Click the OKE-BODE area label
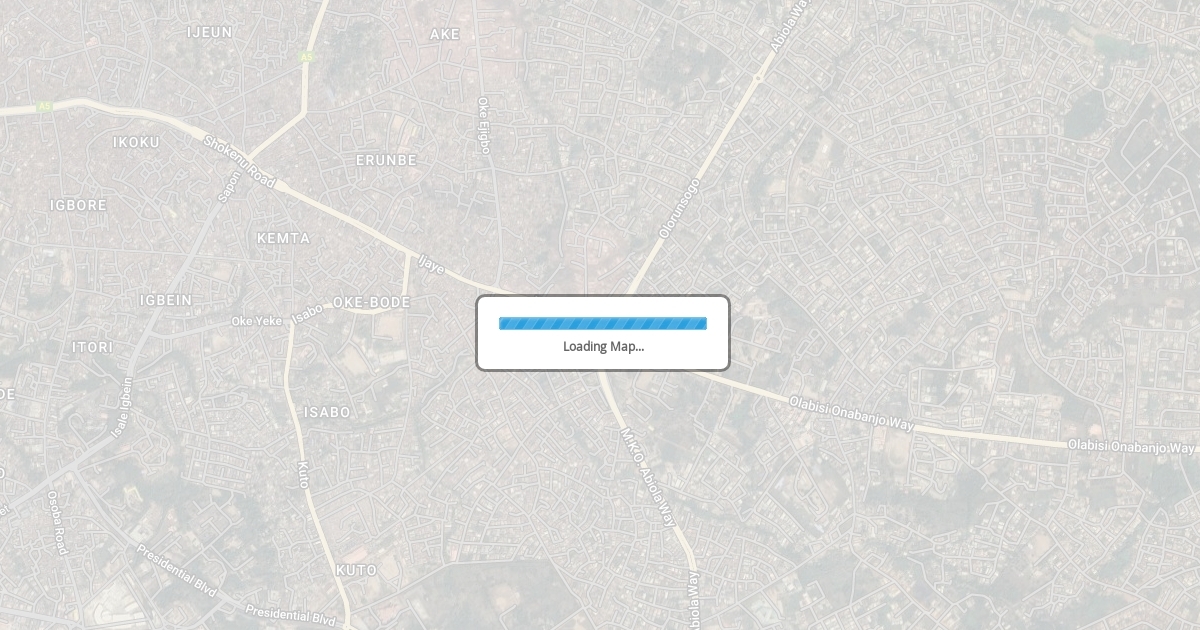 tap(371, 302)
